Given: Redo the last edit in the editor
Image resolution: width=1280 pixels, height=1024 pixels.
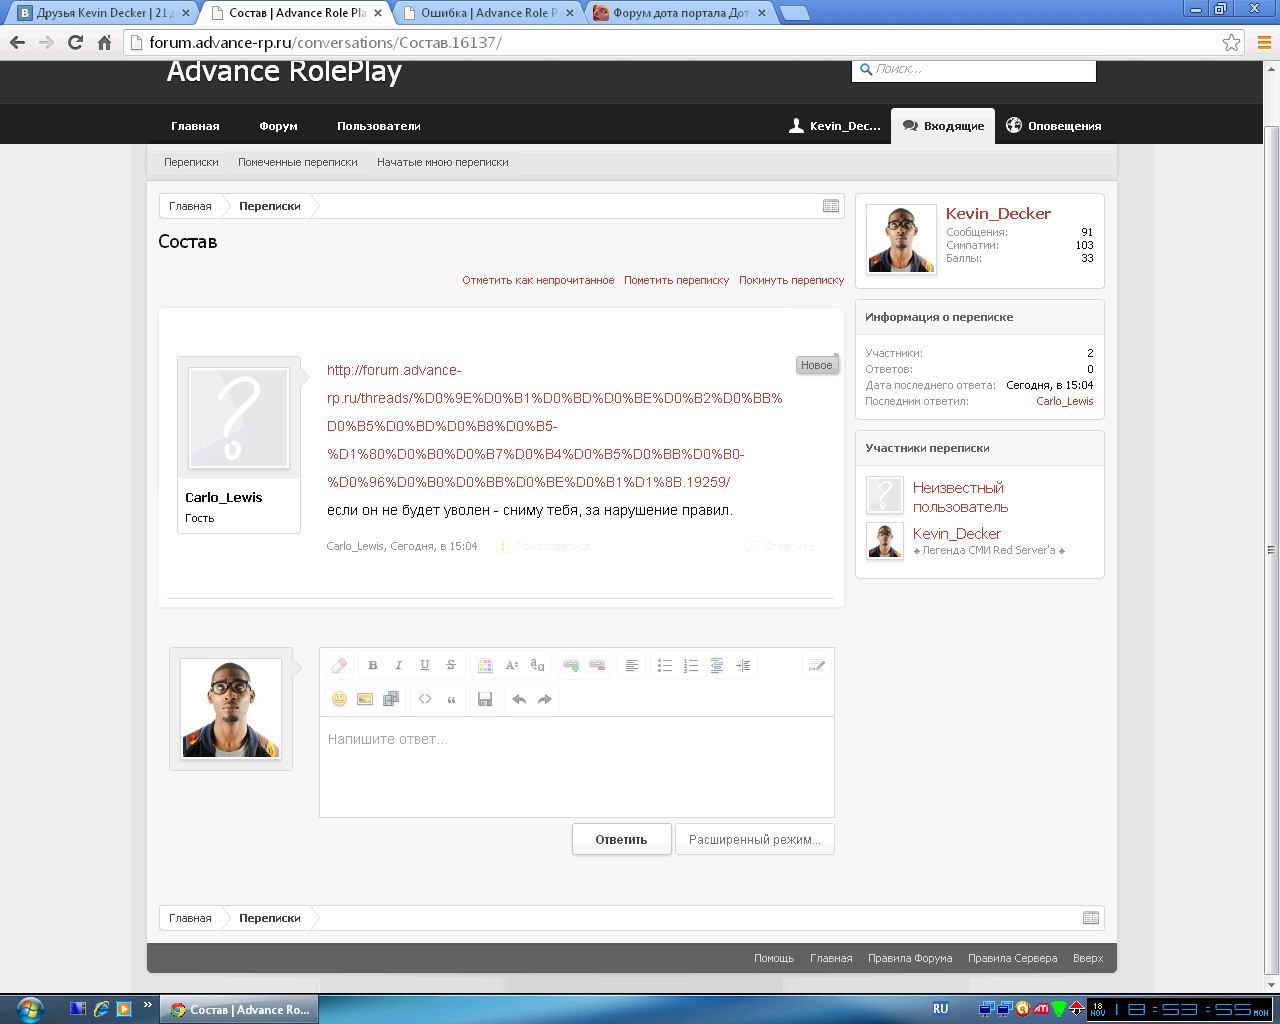Looking at the screenshot, I should [545, 699].
